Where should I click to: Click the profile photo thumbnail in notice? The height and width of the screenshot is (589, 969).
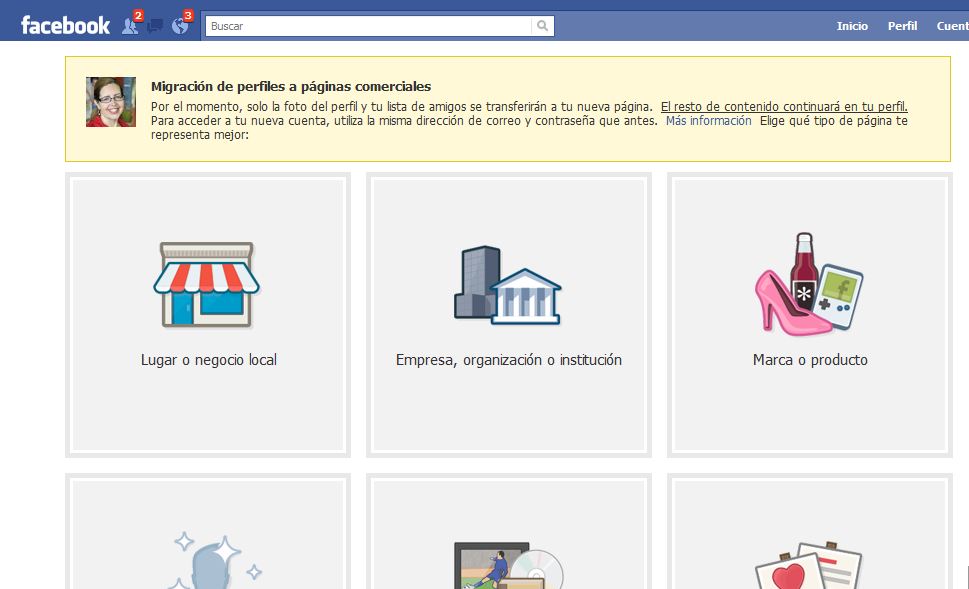(111, 102)
